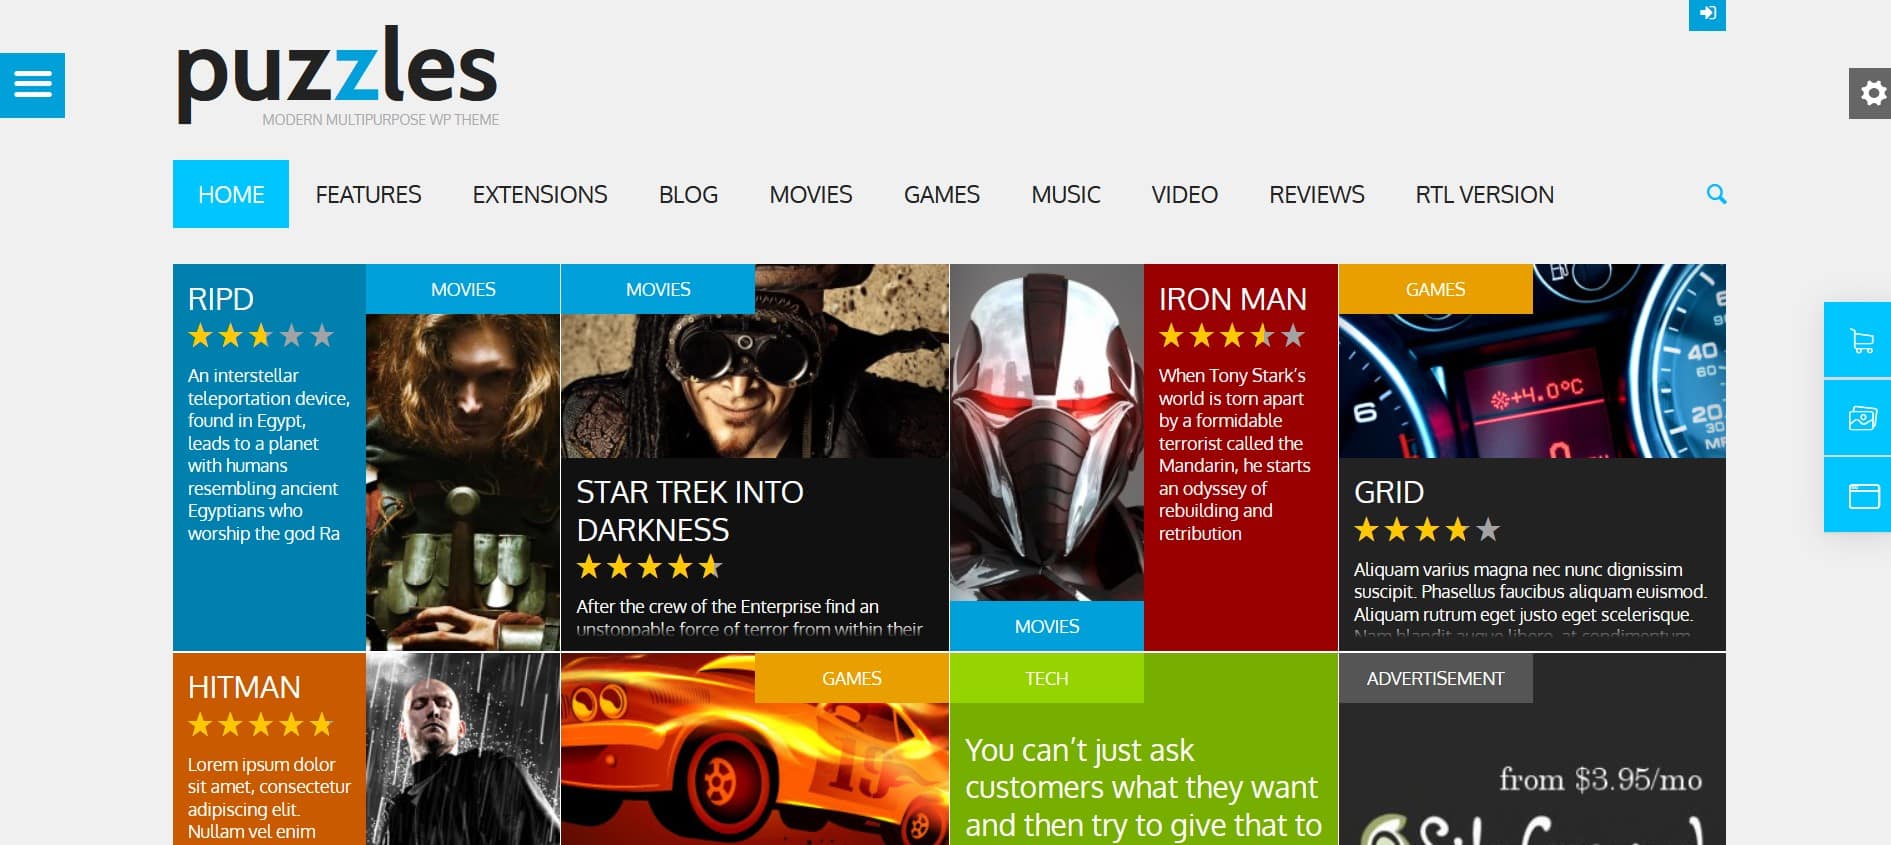1891x845 pixels.
Task: Open the EXTENSIONS menu
Action: 540,194
